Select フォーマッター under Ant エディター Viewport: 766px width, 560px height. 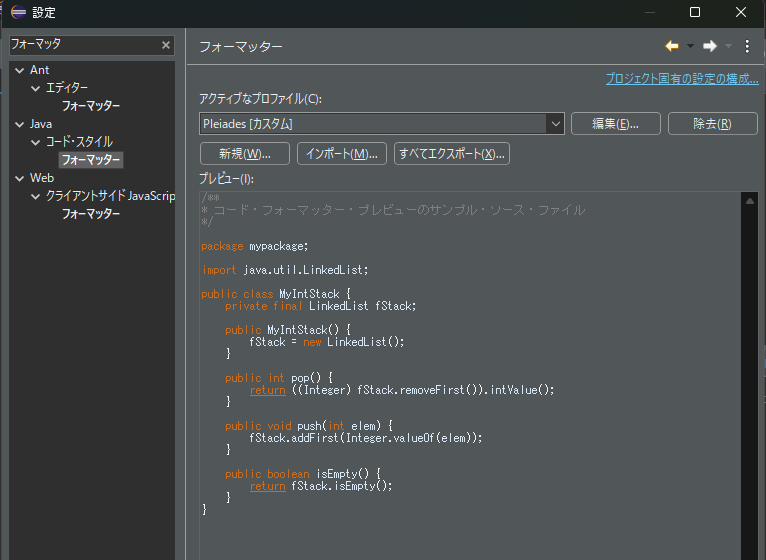coord(90,106)
